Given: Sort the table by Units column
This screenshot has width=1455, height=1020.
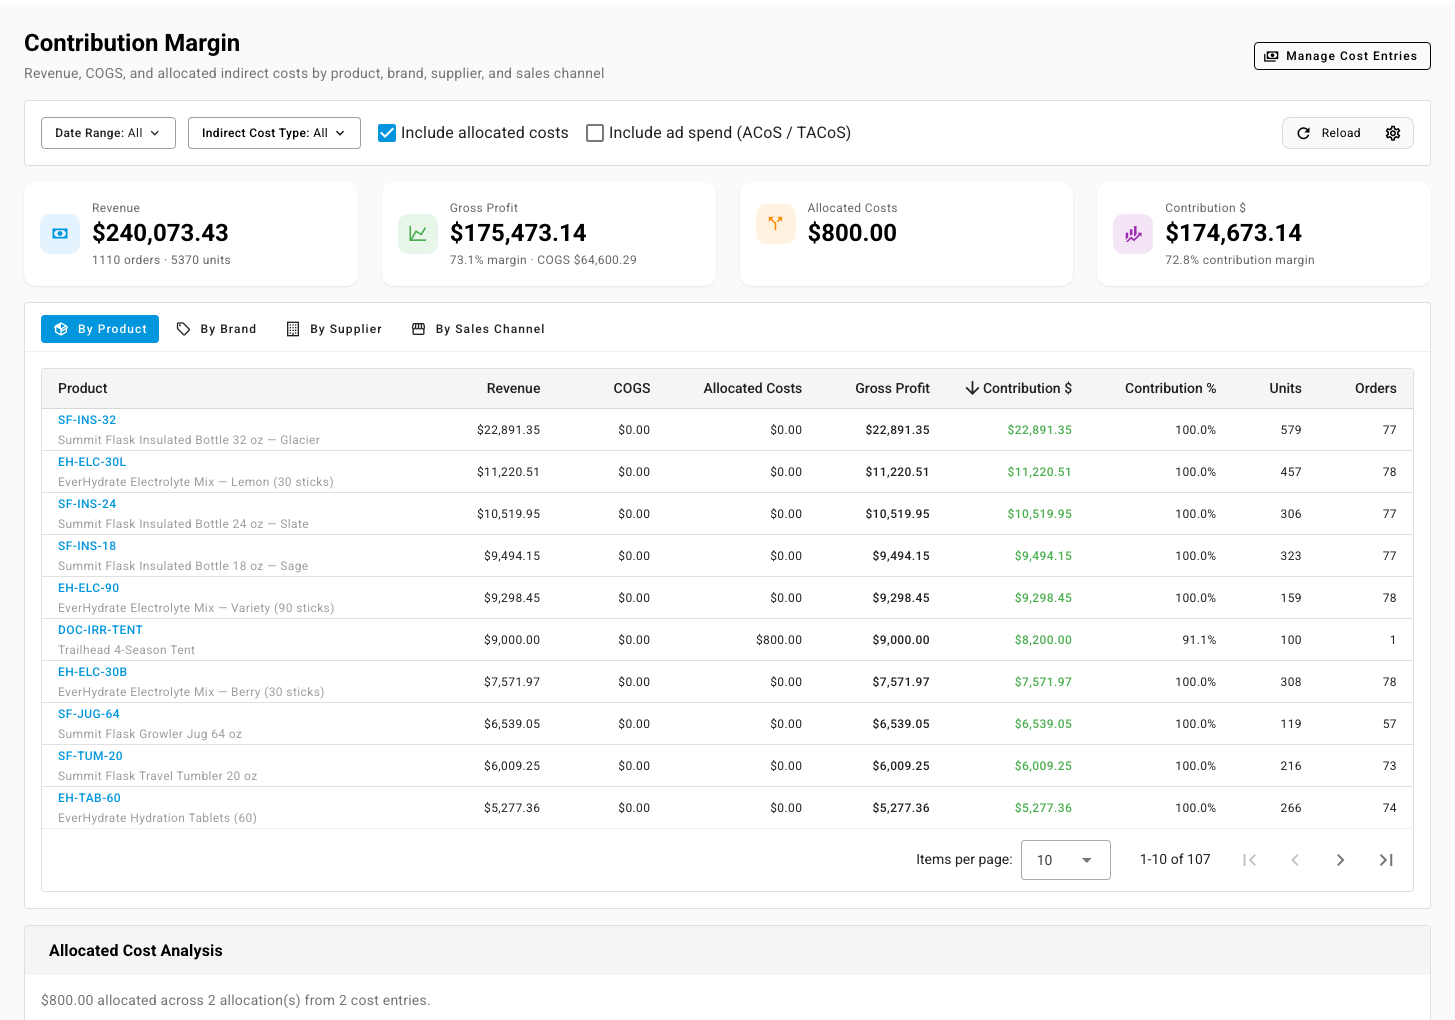Looking at the screenshot, I should pos(1285,388).
